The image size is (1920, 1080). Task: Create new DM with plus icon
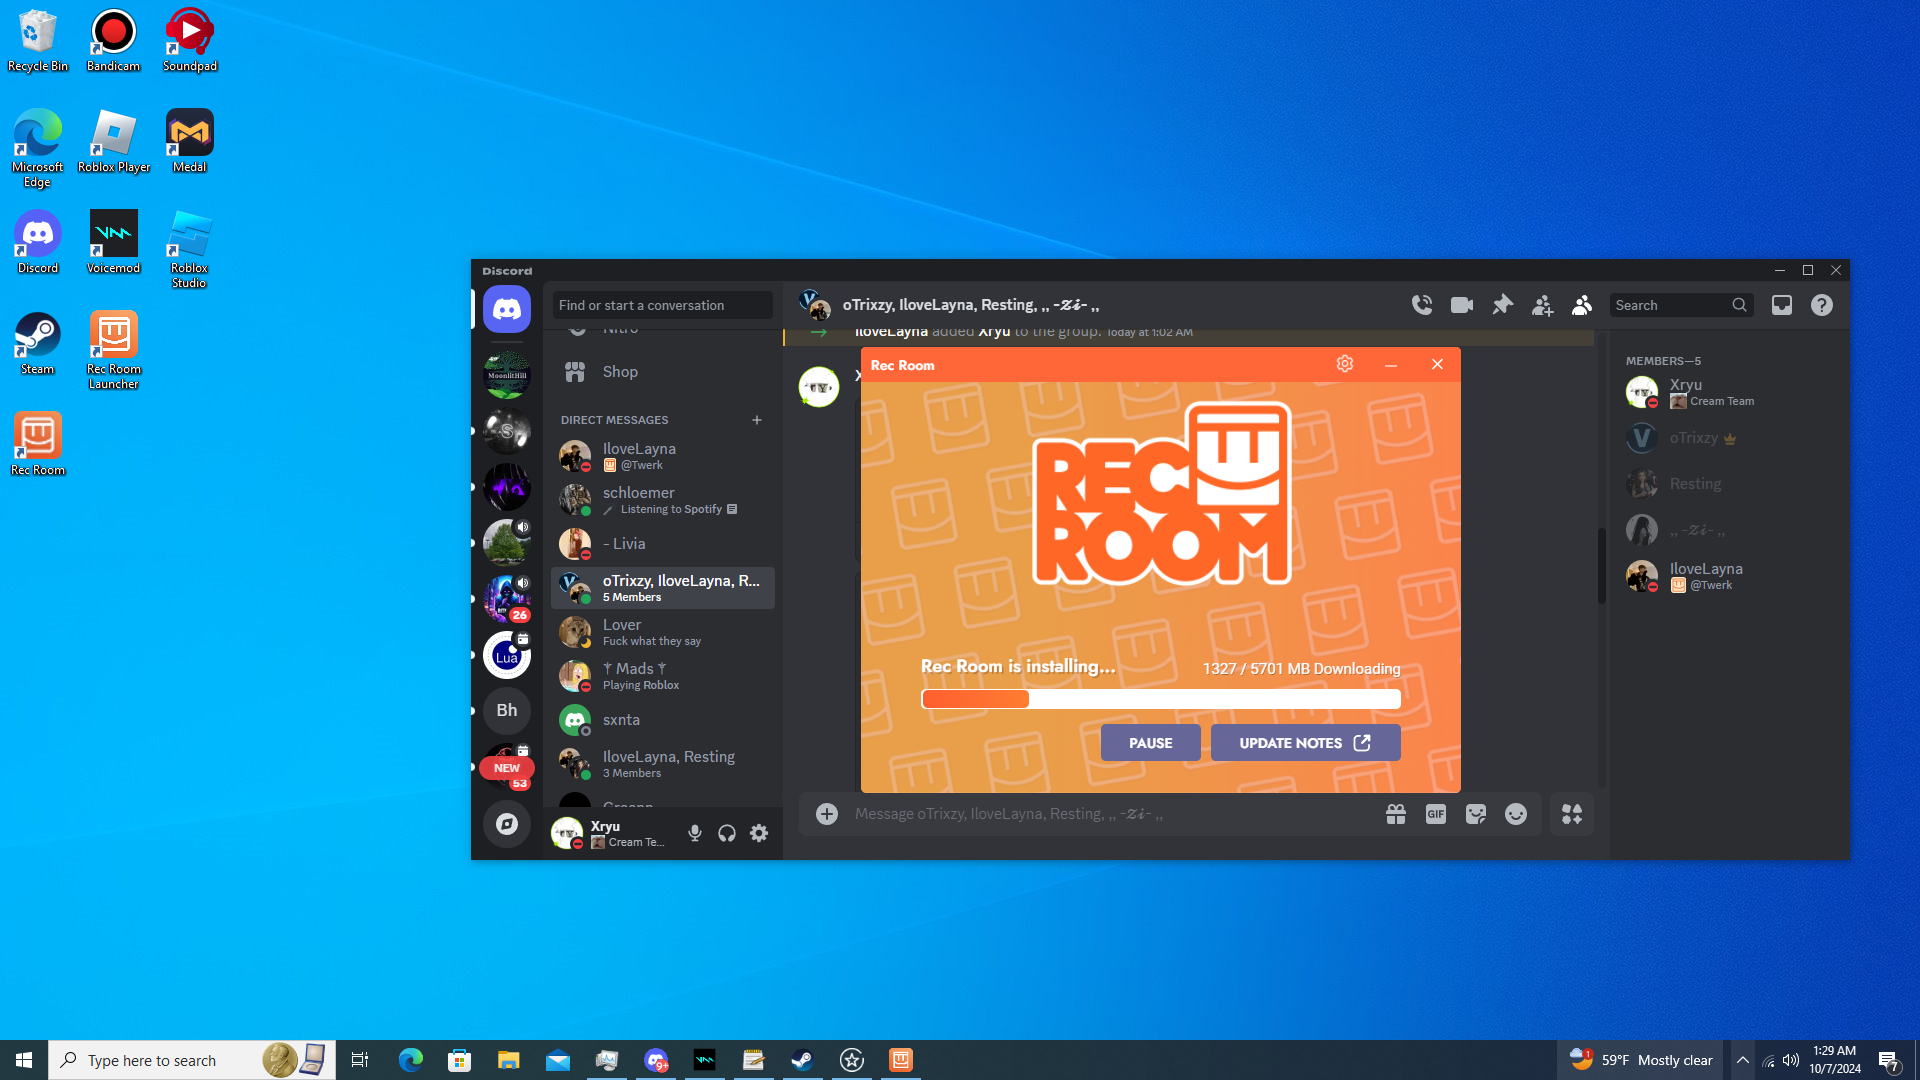coord(757,420)
